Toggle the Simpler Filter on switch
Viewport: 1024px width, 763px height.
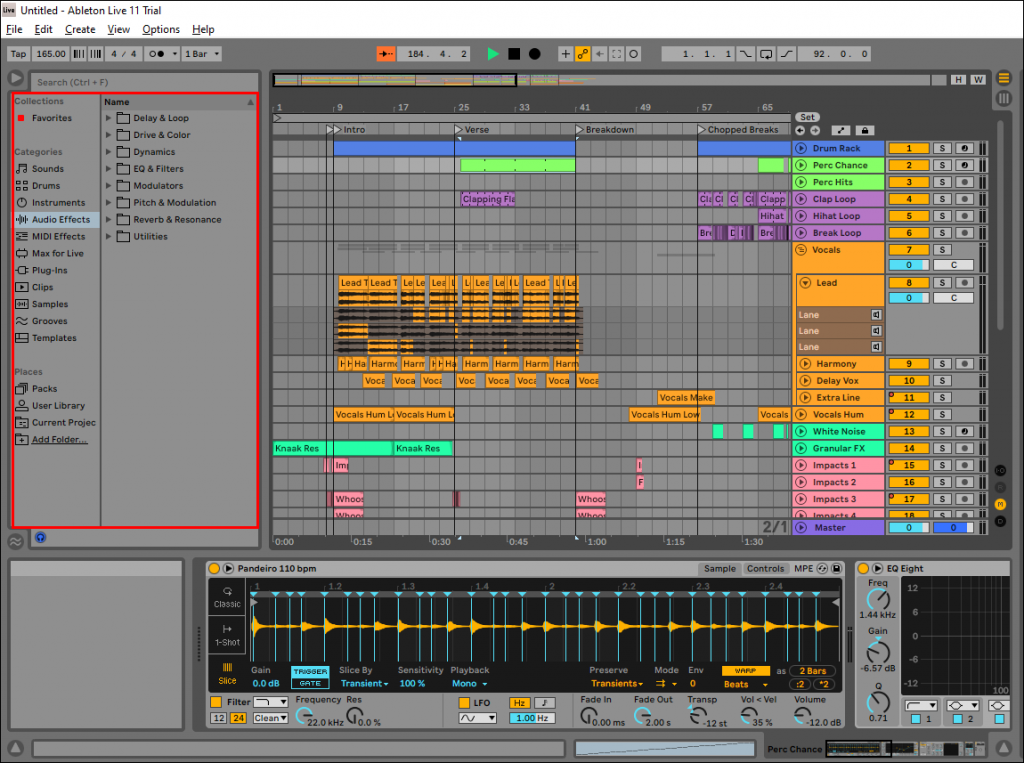[x=216, y=702]
